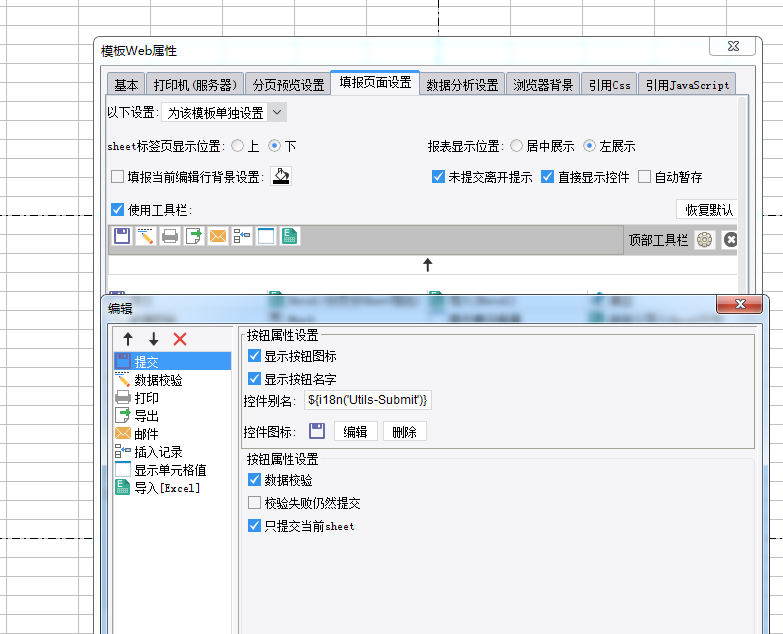The image size is (783, 634).
Task: Open row background paint bucket picker
Action: (x=281, y=176)
